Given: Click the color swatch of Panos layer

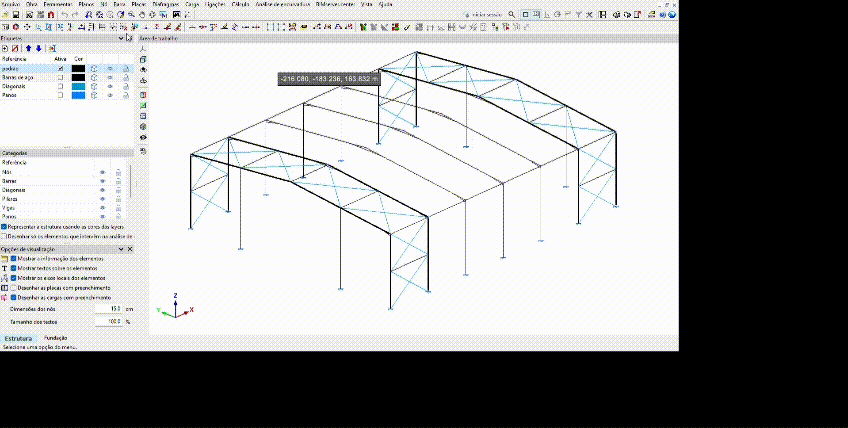Looking at the screenshot, I should coord(78,96).
